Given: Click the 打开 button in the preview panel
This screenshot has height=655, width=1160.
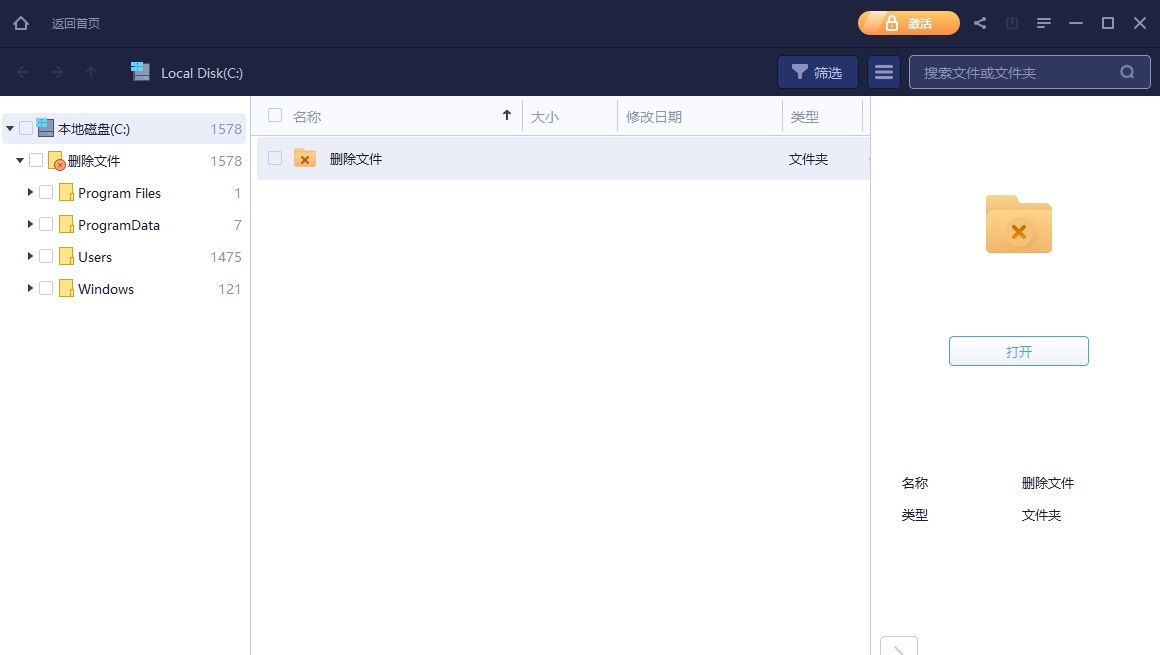Looking at the screenshot, I should tap(1018, 351).
